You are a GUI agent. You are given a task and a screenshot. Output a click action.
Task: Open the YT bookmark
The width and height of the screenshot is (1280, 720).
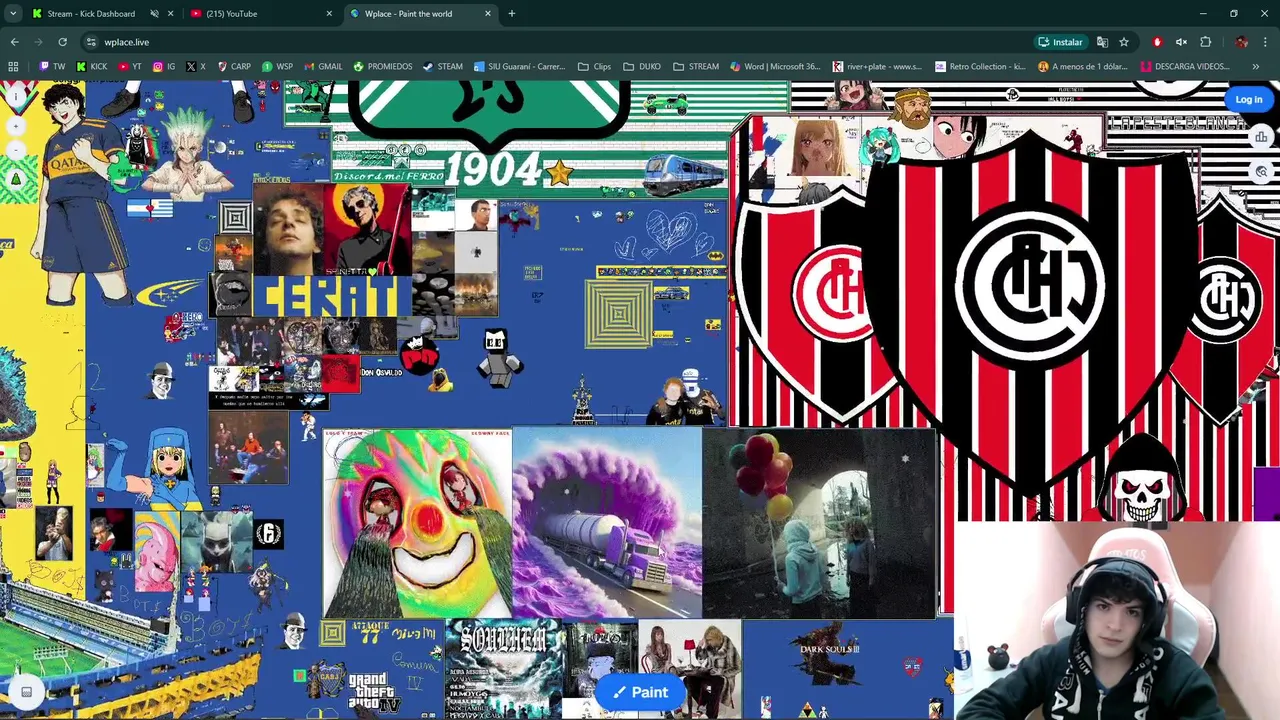pos(130,67)
